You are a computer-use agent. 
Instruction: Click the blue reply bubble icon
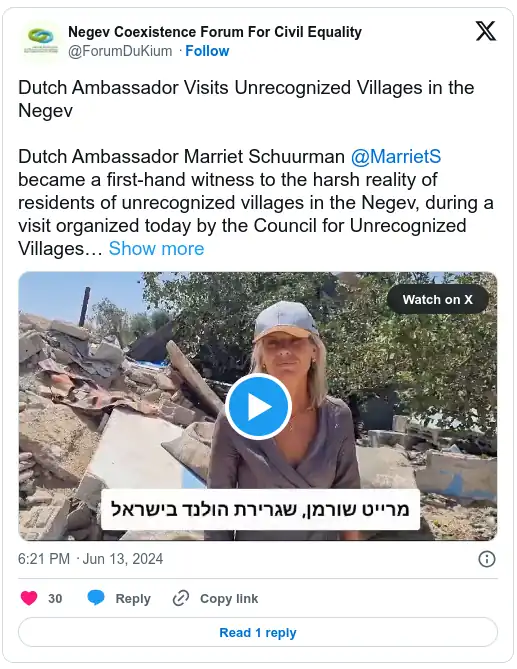(x=96, y=598)
